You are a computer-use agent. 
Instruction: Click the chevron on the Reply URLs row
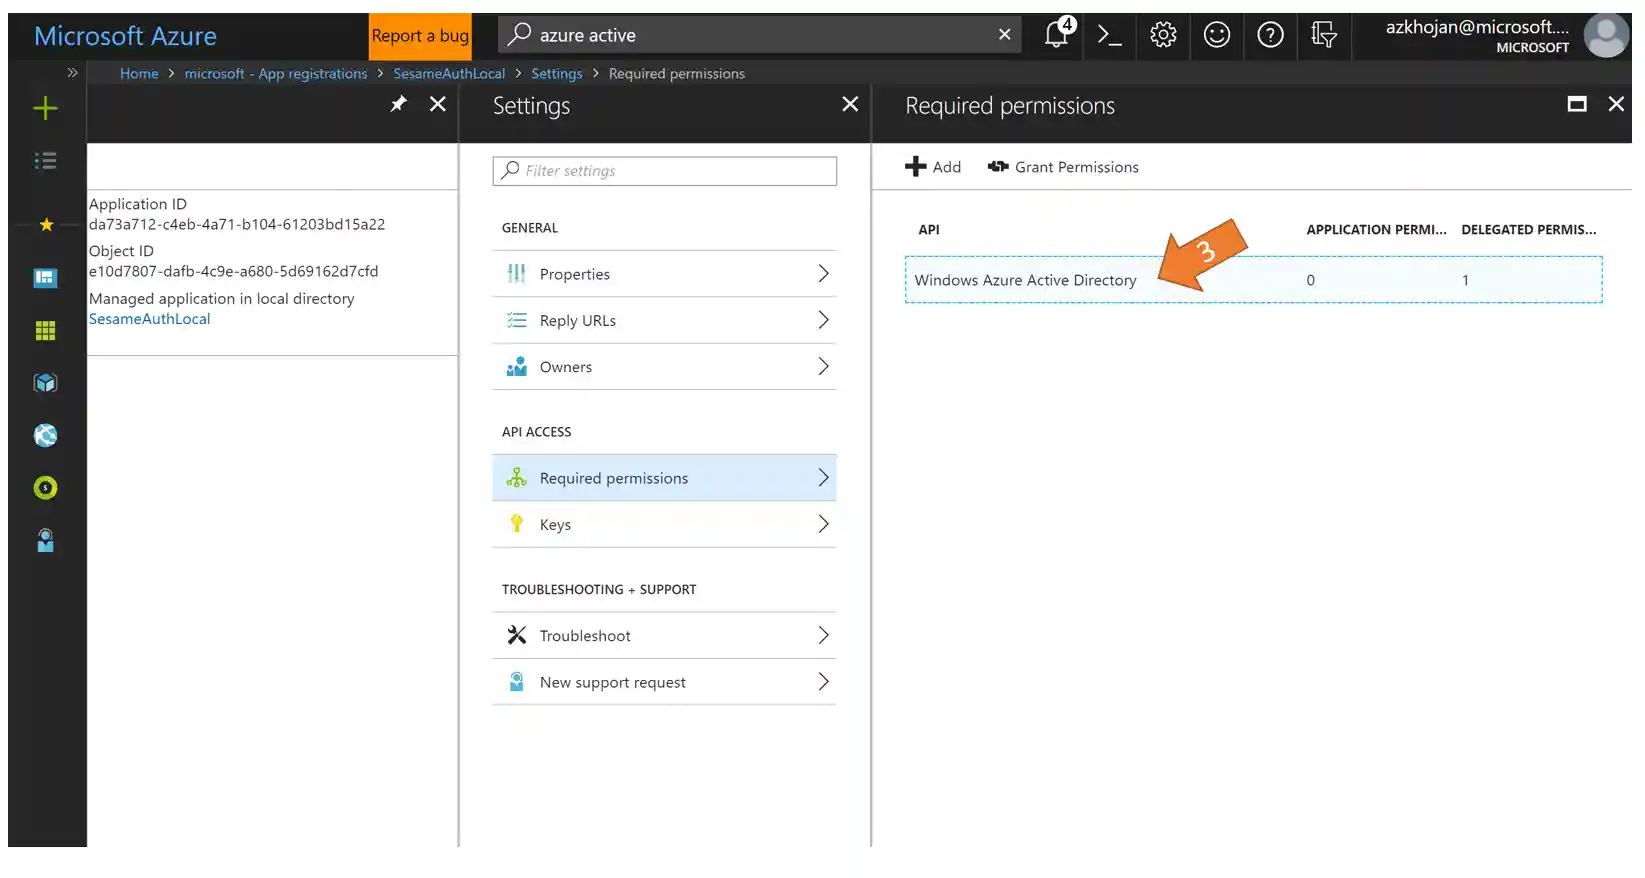pos(824,320)
